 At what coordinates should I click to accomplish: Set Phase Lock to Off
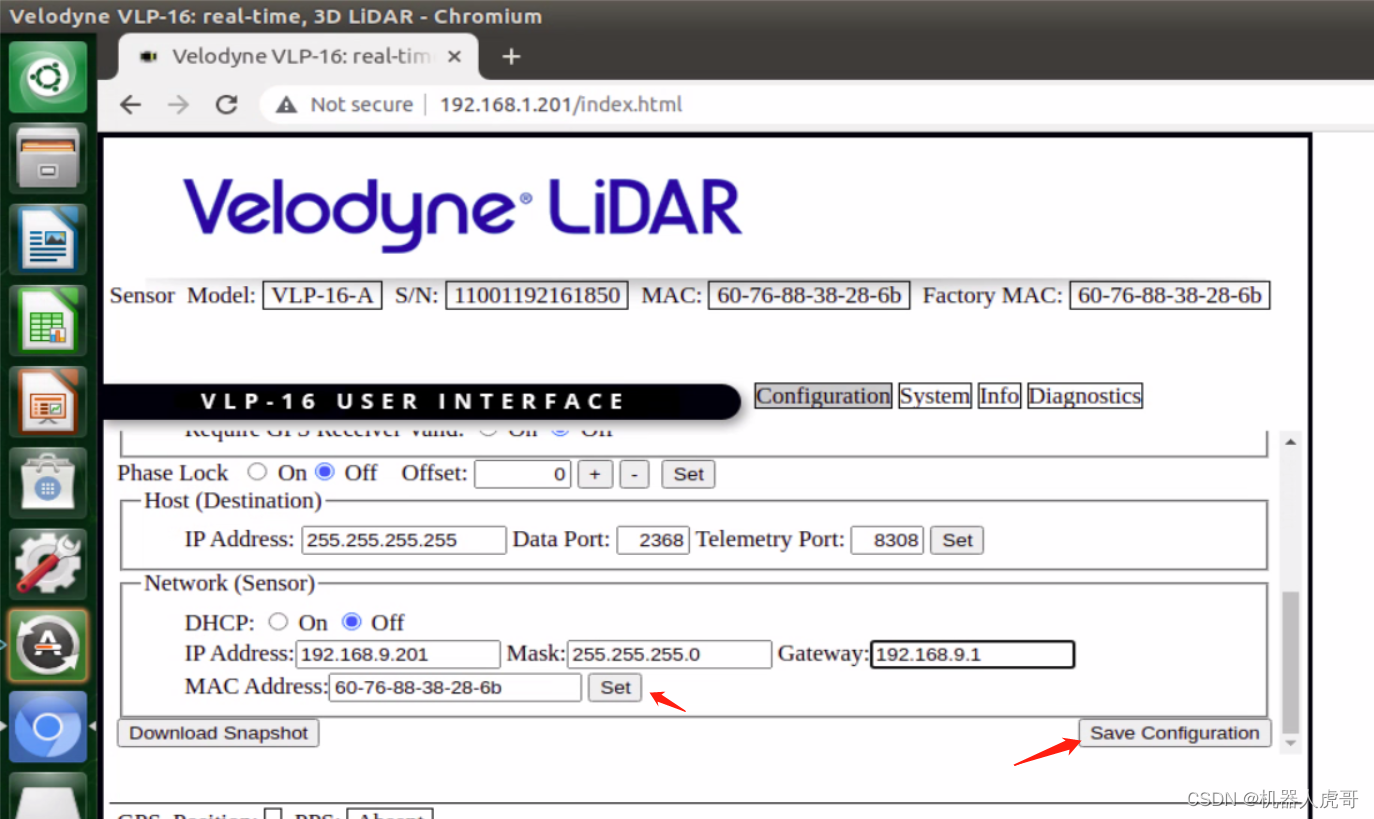click(324, 472)
